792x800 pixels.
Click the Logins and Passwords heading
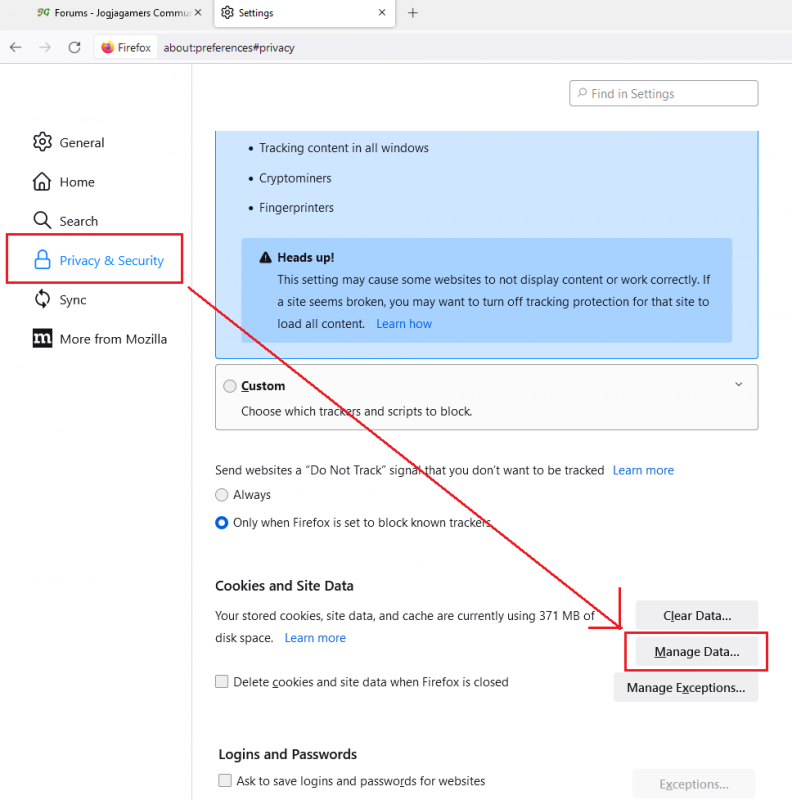pyautogui.click(x=288, y=754)
